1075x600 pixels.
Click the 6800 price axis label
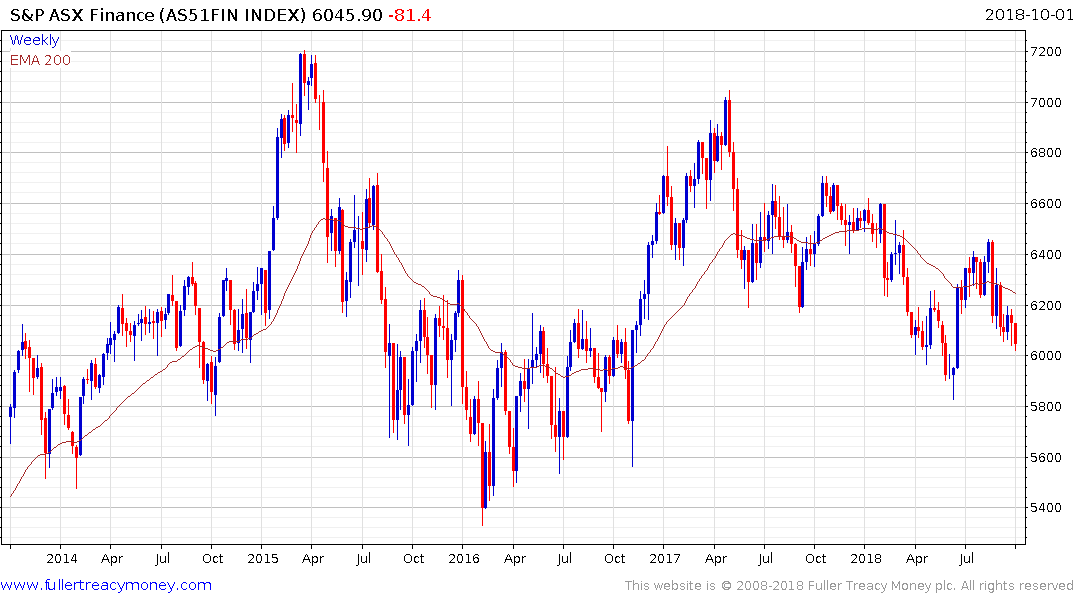click(1046, 153)
